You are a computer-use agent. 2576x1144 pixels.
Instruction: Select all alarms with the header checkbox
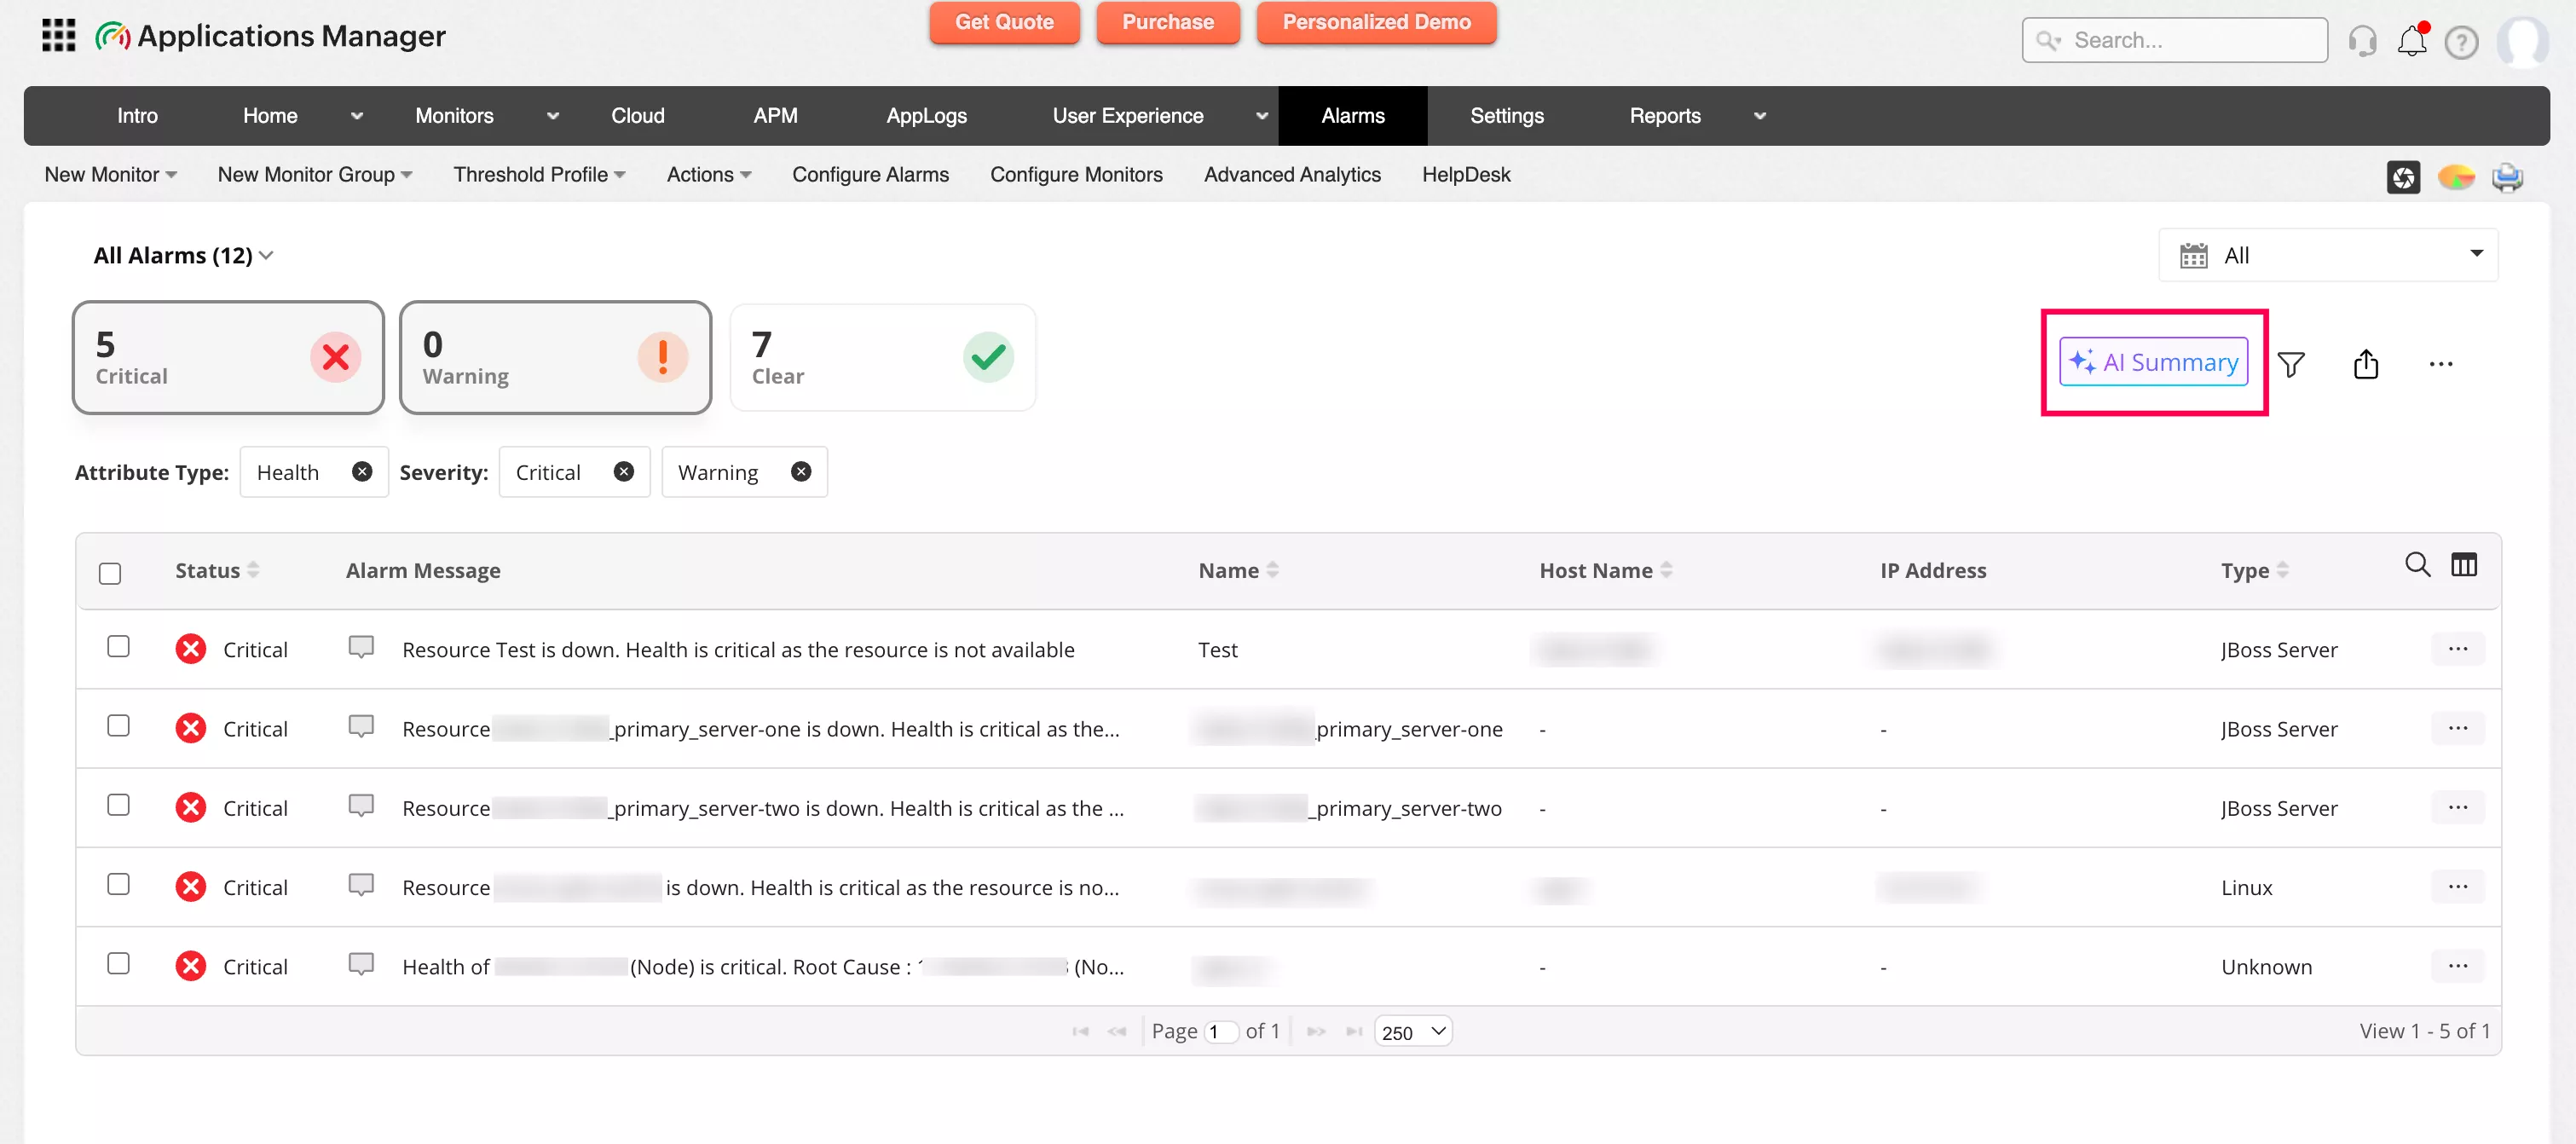(110, 571)
